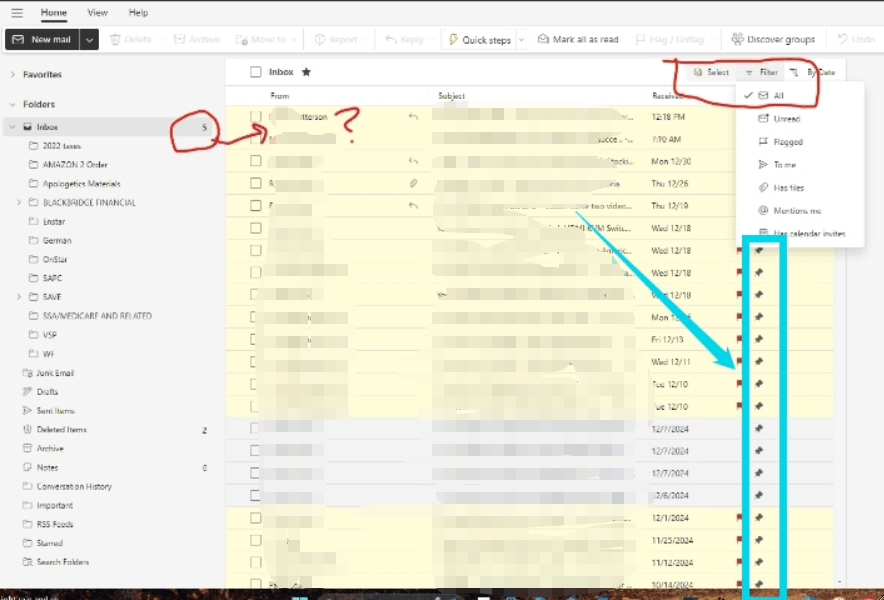The width and height of the screenshot is (884, 600).
Task: Click the Delete trash icon in toolbar
Action: (x=115, y=39)
